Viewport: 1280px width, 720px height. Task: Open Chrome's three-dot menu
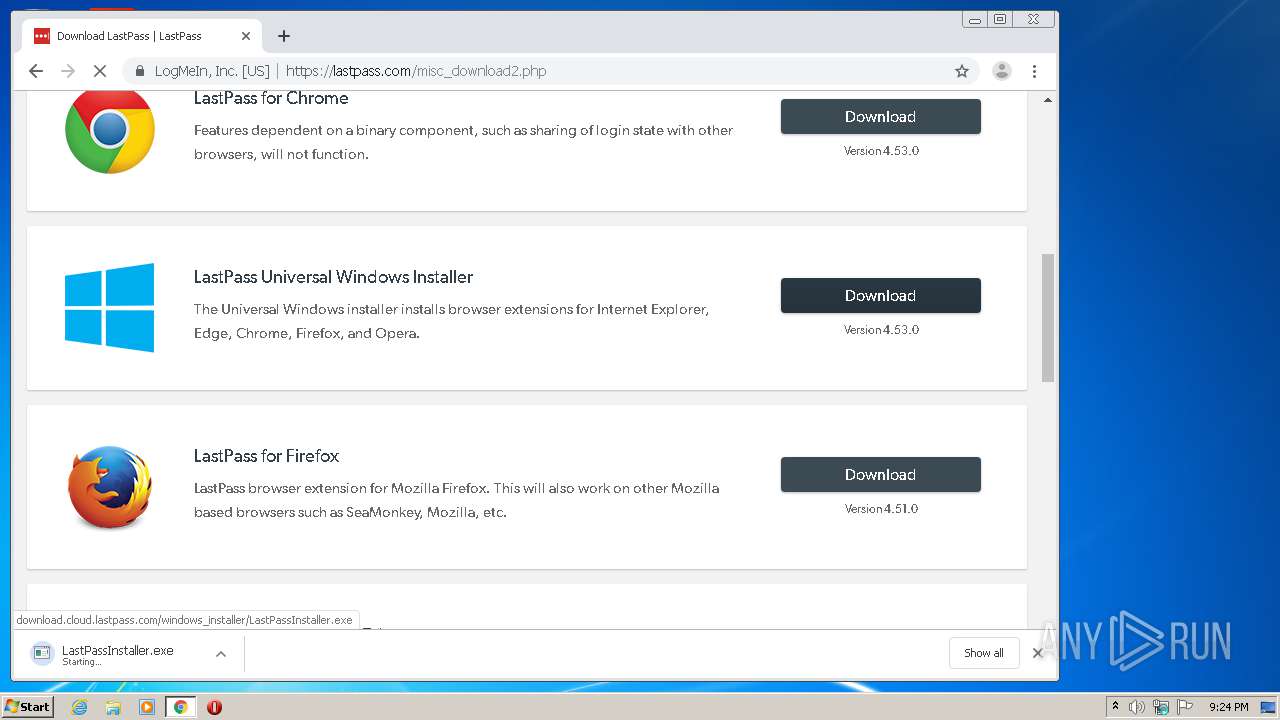coord(1034,71)
